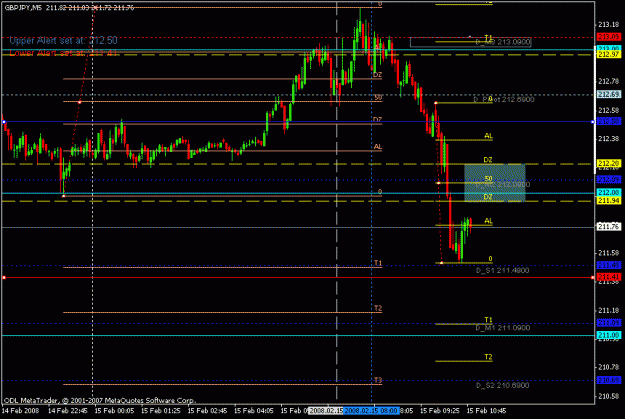This screenshot has height=419, width=625.
Task: Click the 15 Feb 01:25 time label
Action: (161, 411)
